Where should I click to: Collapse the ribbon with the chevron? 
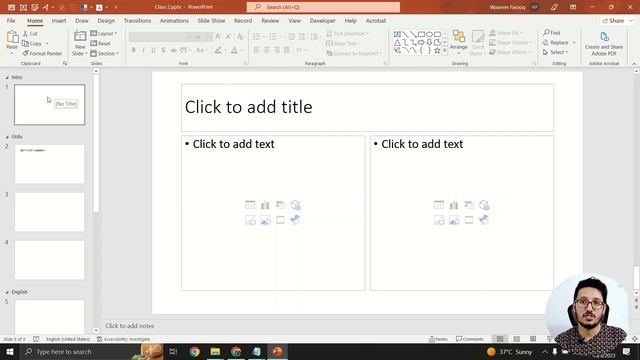(634, 64)
